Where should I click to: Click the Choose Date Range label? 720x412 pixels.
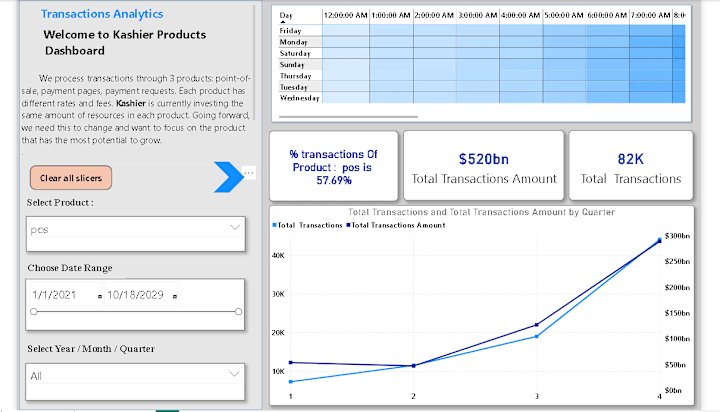click(x=70, y=268)
